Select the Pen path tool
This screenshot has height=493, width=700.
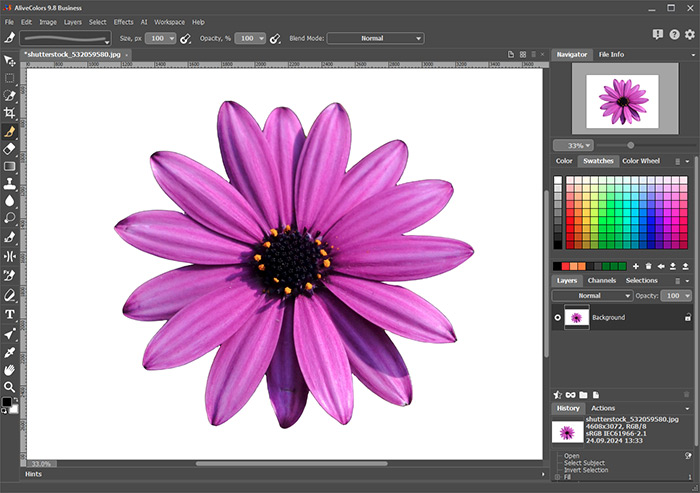click(x=9, y=334)
